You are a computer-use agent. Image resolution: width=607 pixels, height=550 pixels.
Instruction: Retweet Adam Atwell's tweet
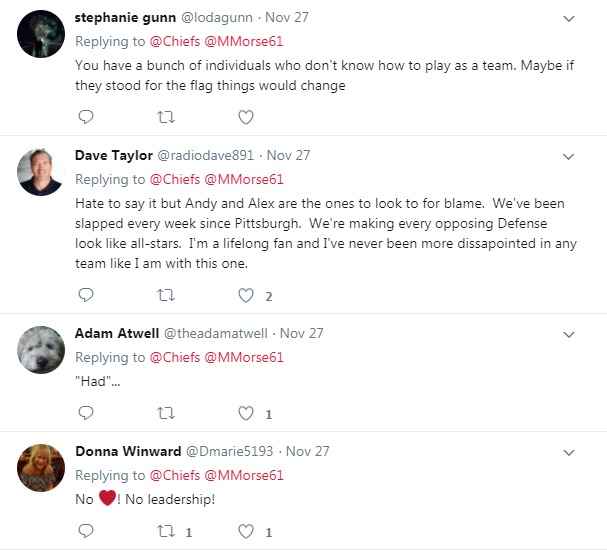pos(166,413)
